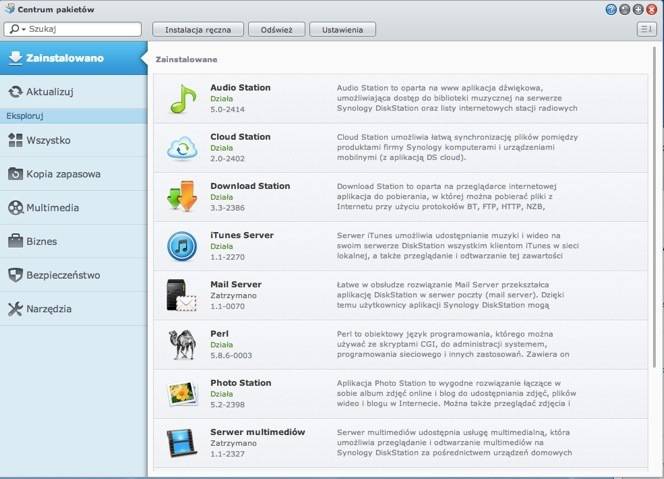Screen dimensions: 664x479
Task: Click the Audio Station description text
Action: coord(457,98)
